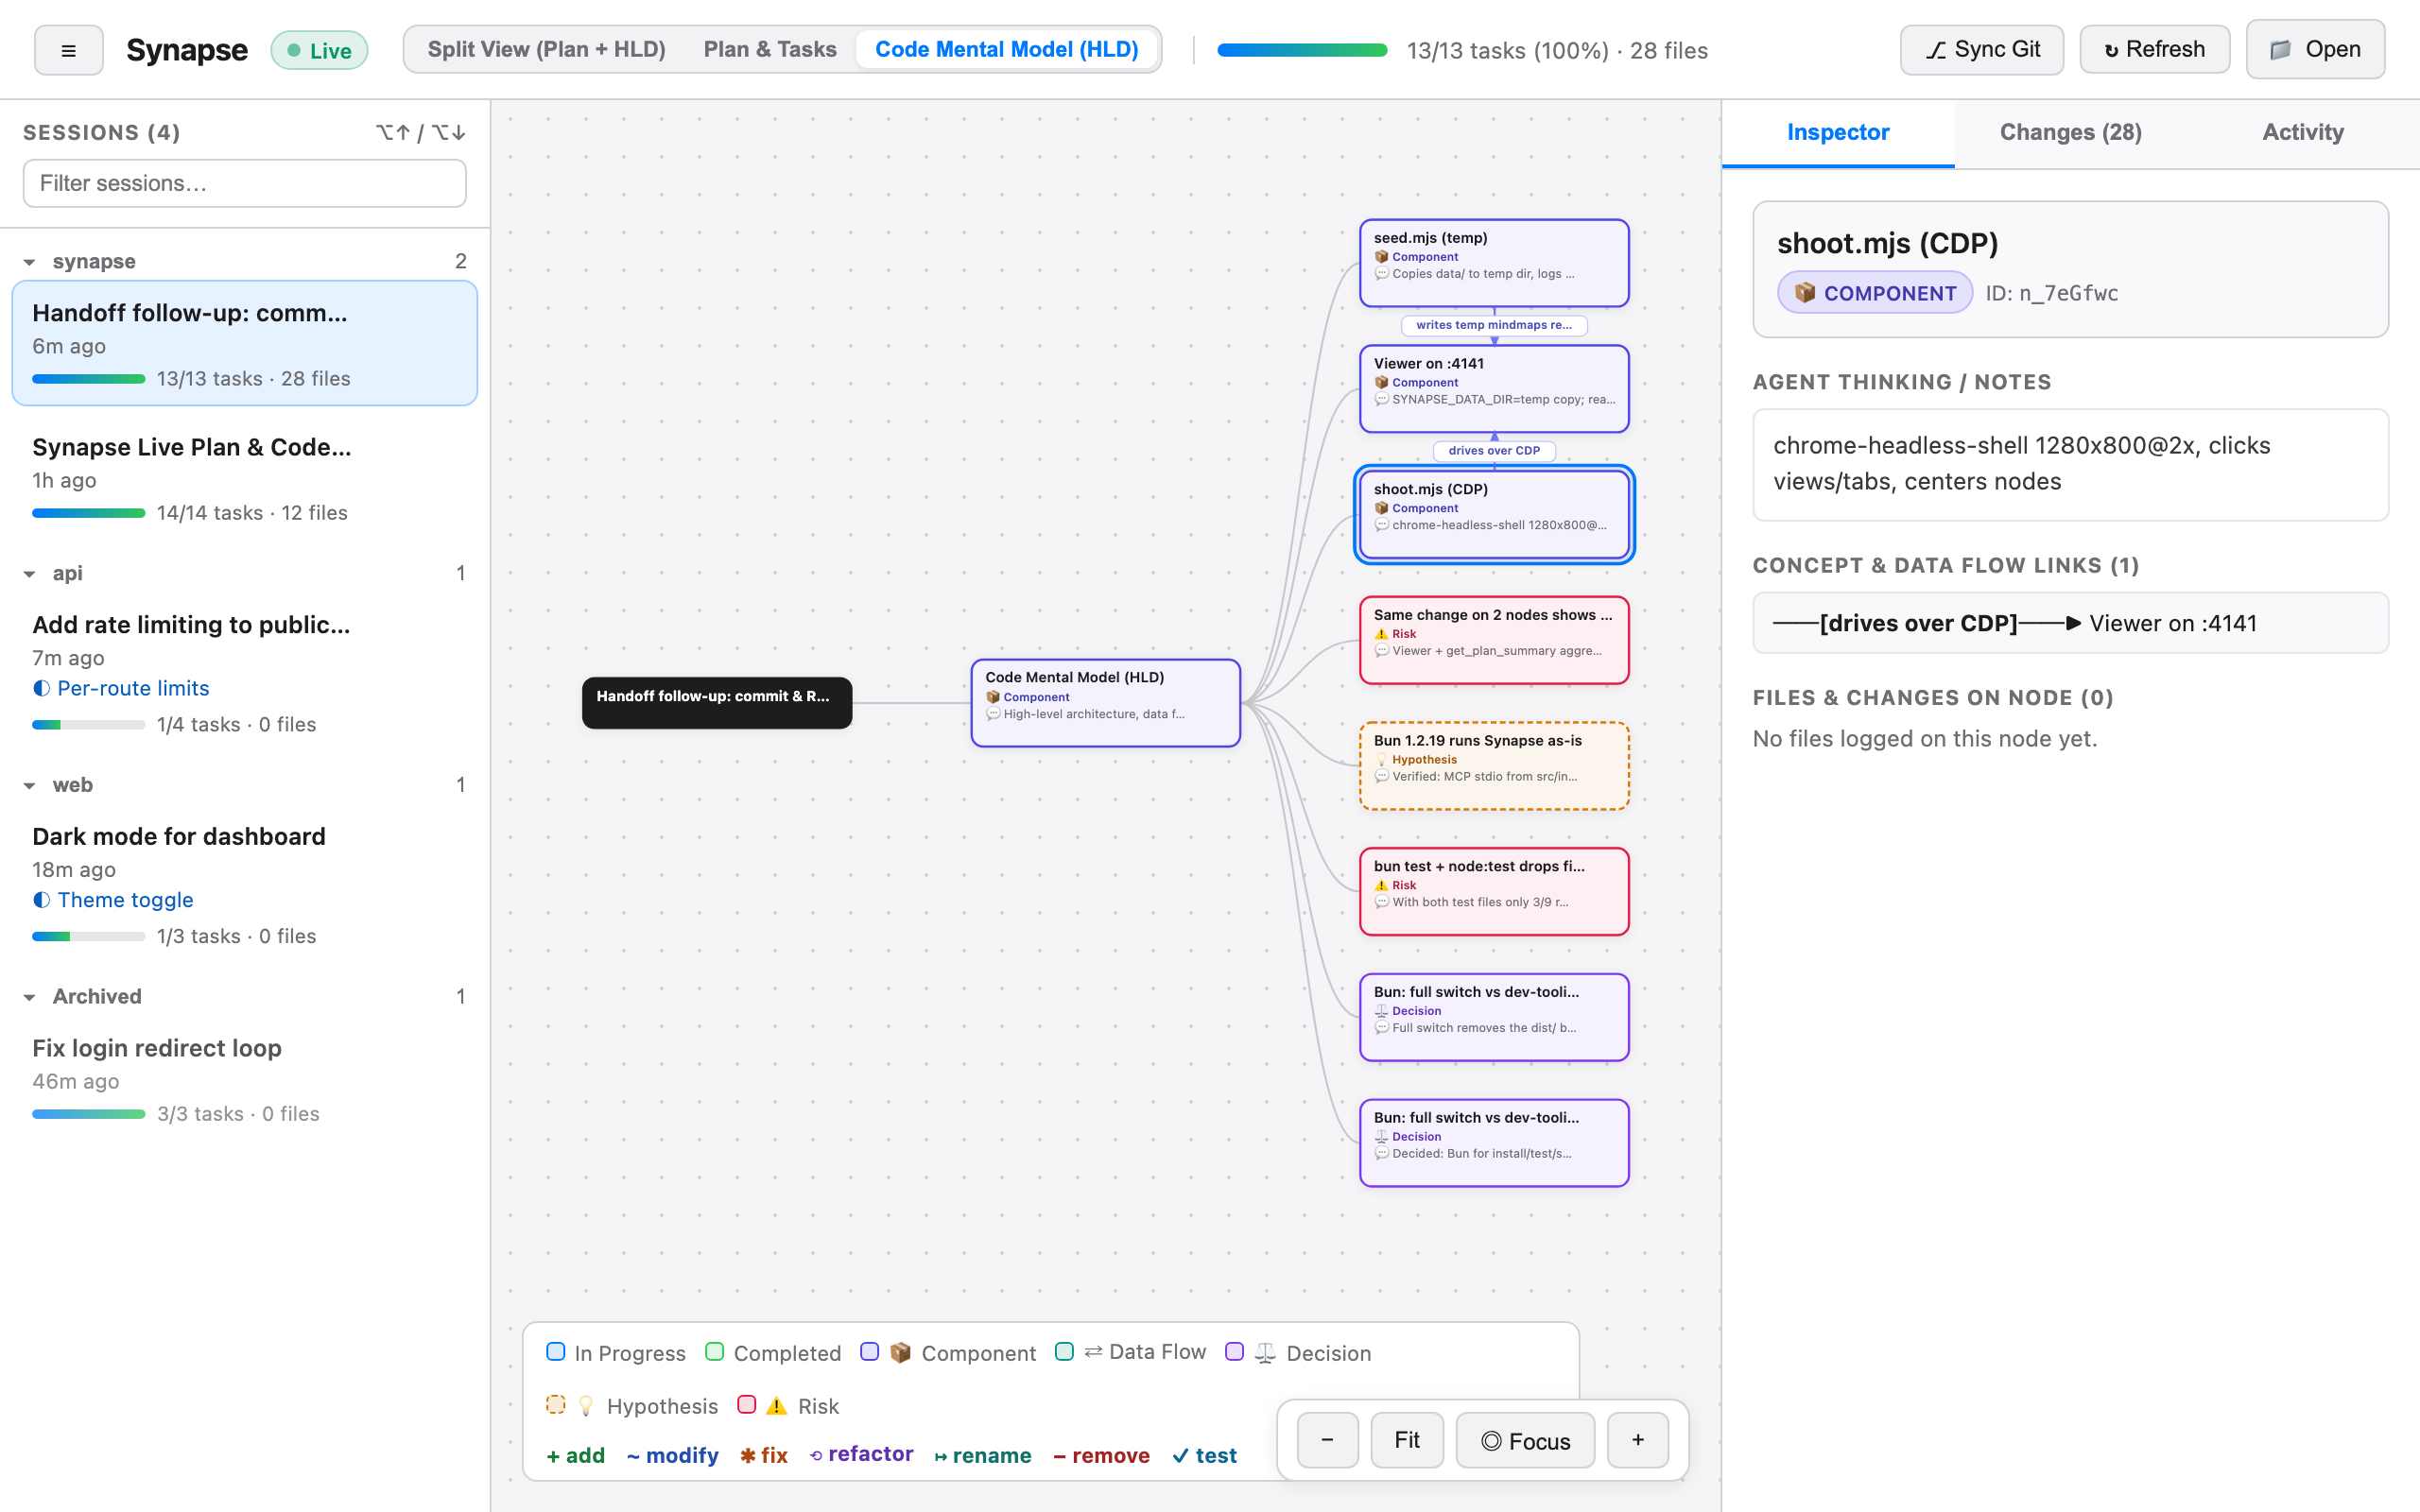
Task: Click the '+ add' change type legend
Action: 576,1456
